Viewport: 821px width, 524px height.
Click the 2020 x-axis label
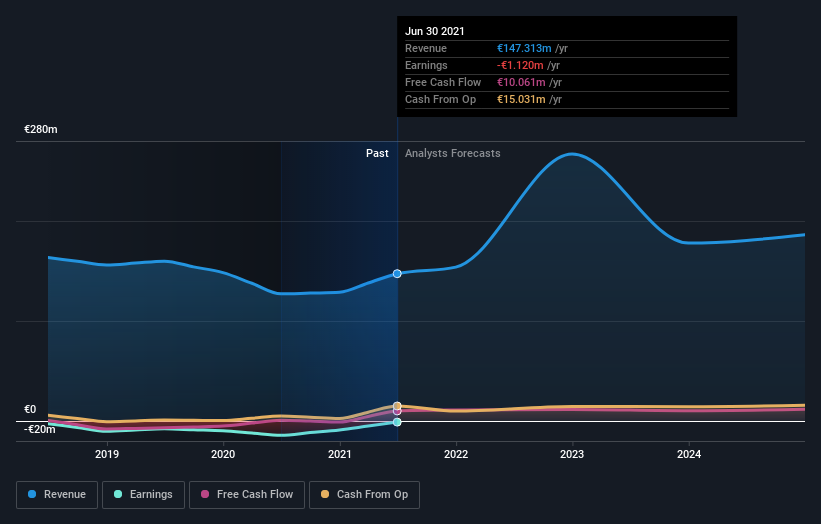point(223,454)
